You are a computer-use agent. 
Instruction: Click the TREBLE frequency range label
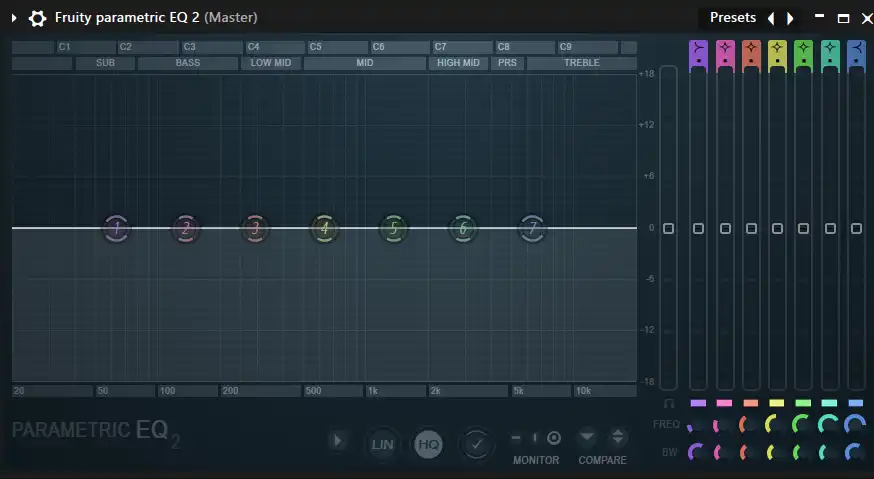[581, 63]
